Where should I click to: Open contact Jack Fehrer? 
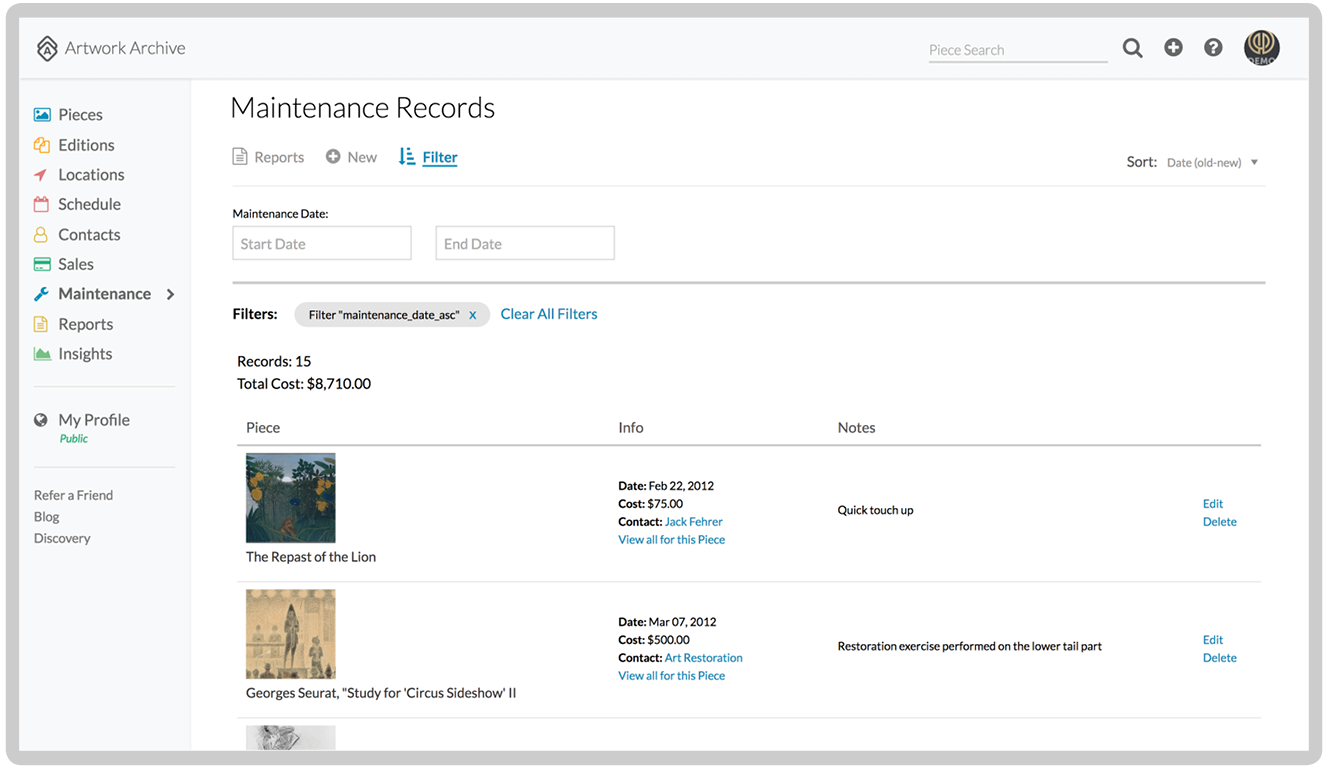693,521
